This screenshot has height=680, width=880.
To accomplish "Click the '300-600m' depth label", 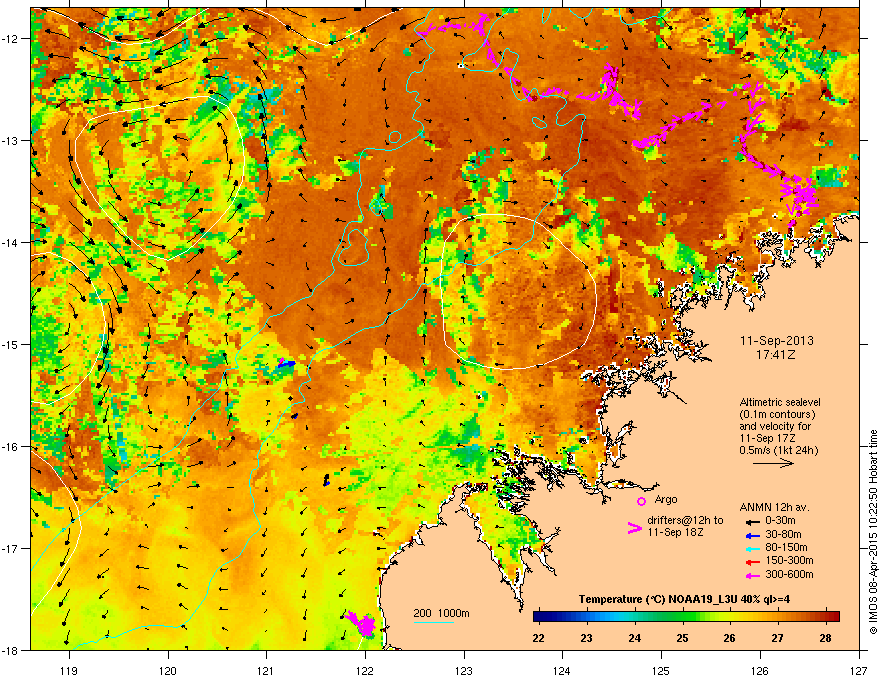I will coord(789,574).
